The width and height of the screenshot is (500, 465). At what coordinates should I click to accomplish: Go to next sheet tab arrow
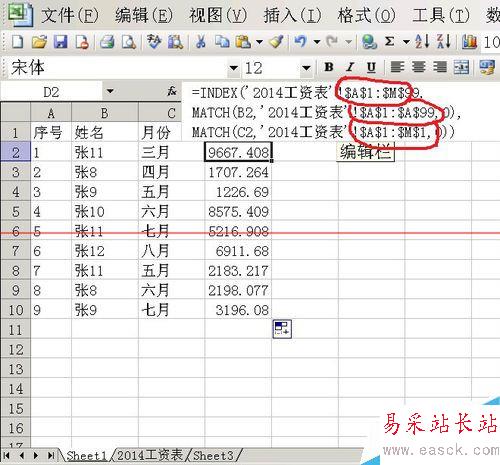(x=36, y=455)
